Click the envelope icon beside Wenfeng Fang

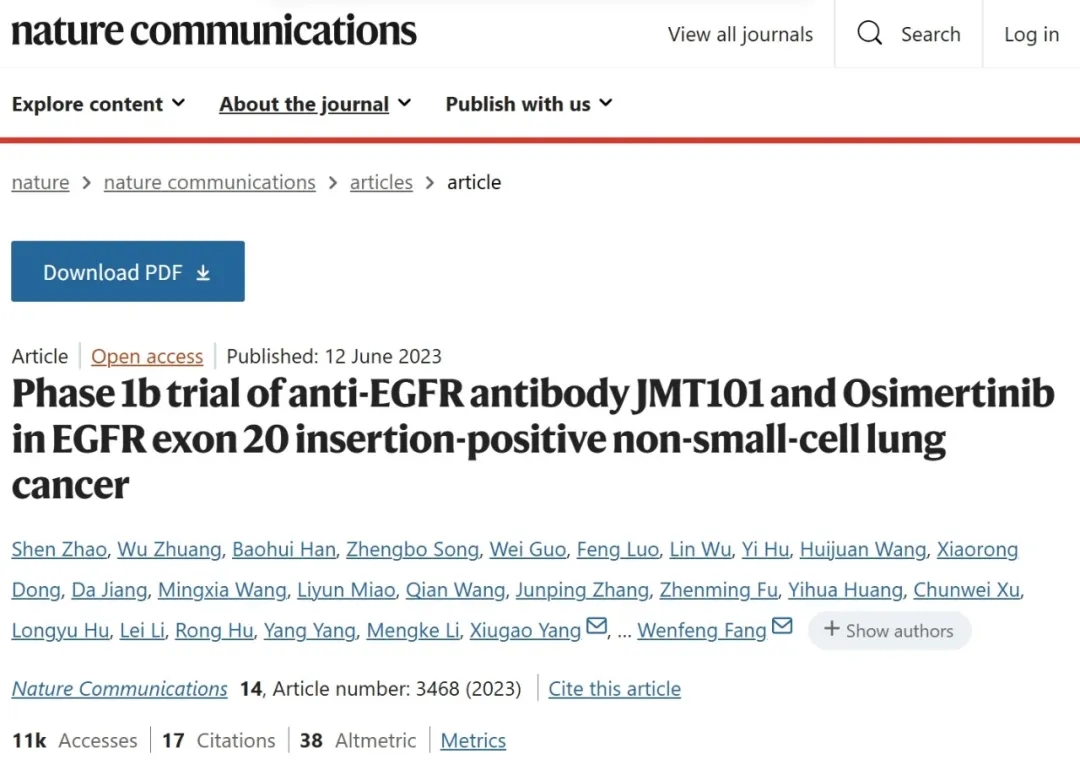[x=782, y=627]
